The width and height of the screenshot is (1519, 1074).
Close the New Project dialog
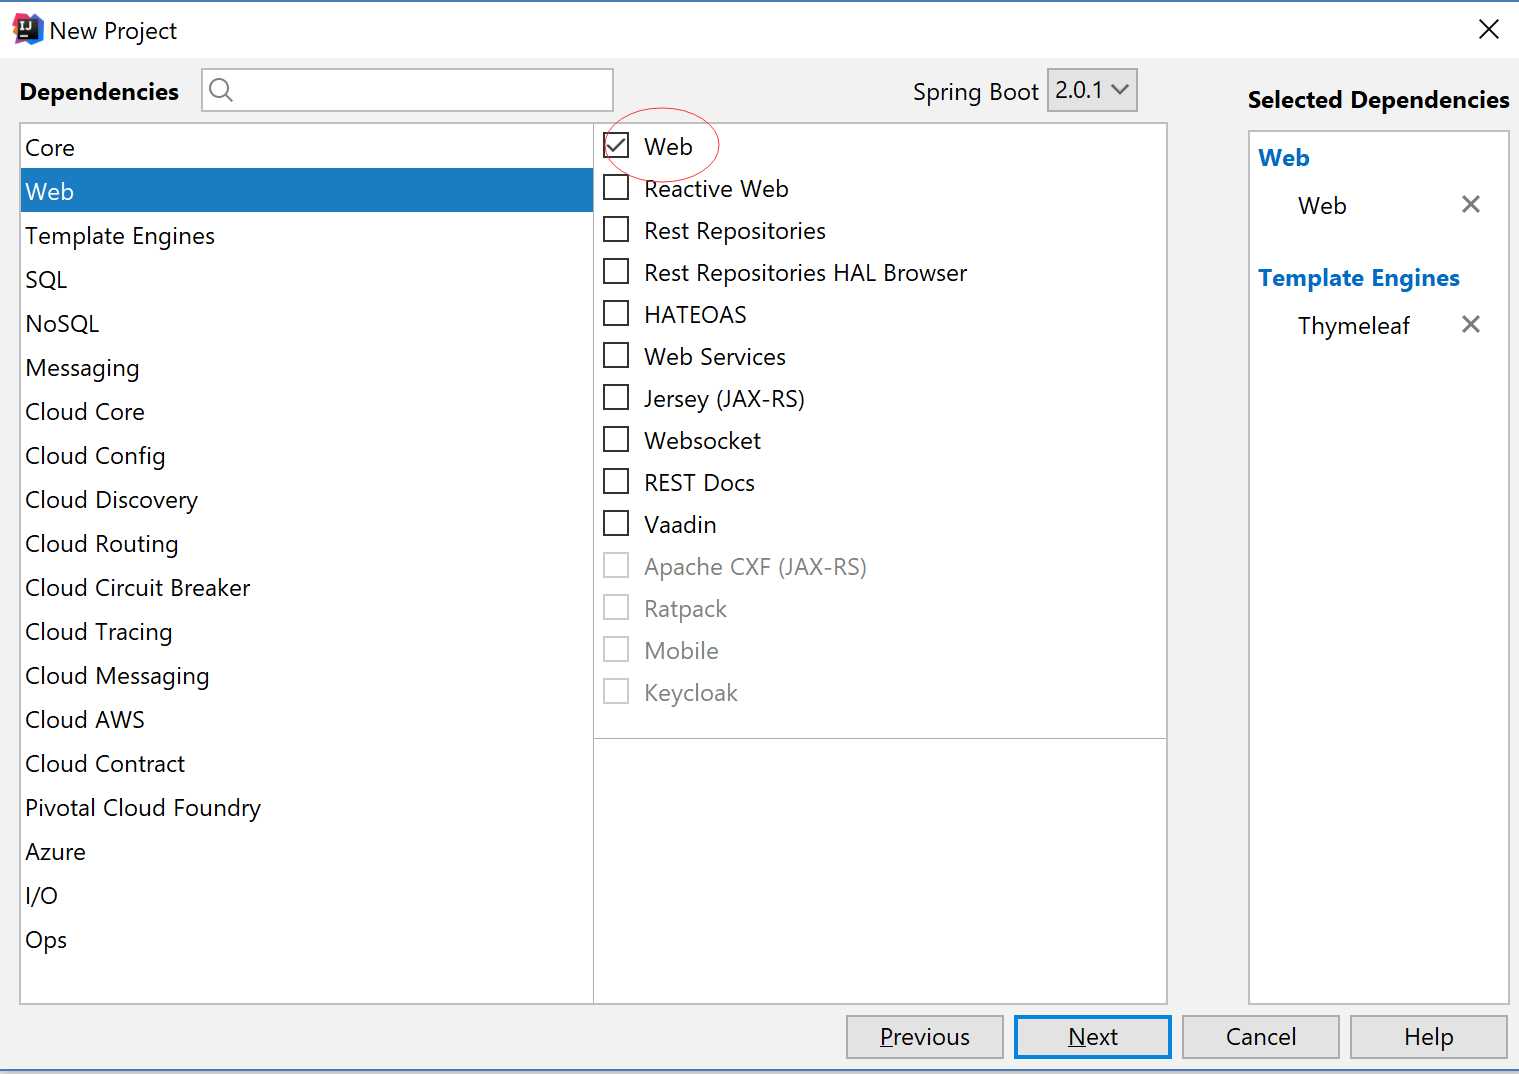tap(1488, 30)
